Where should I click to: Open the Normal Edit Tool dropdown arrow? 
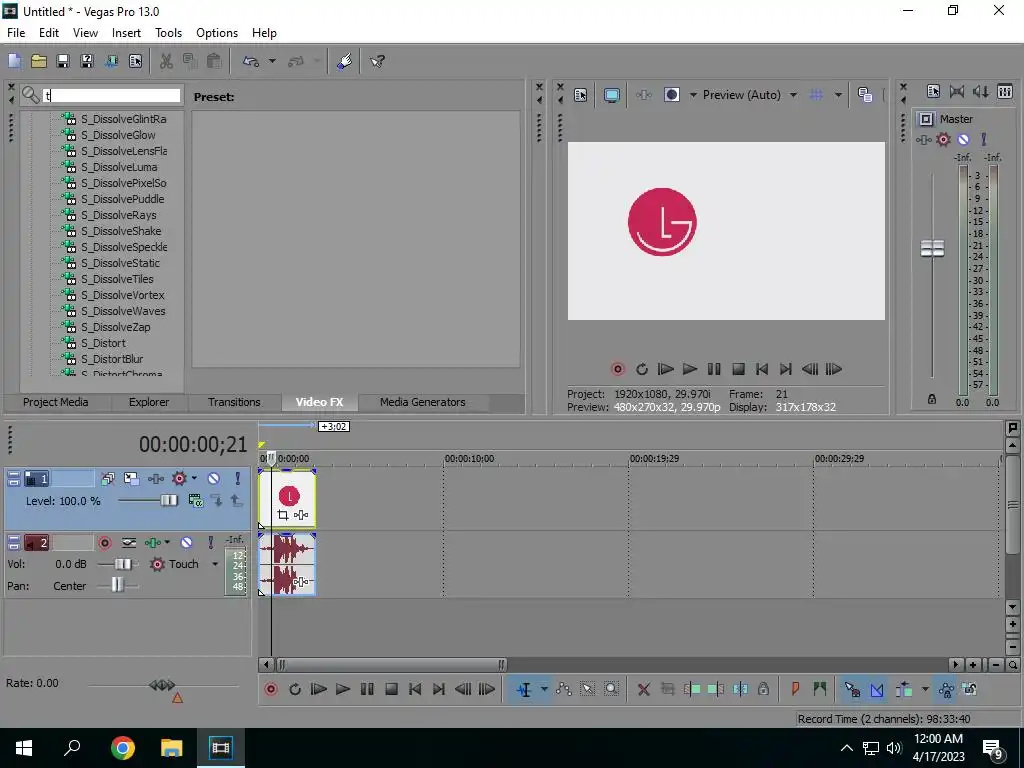544,689
